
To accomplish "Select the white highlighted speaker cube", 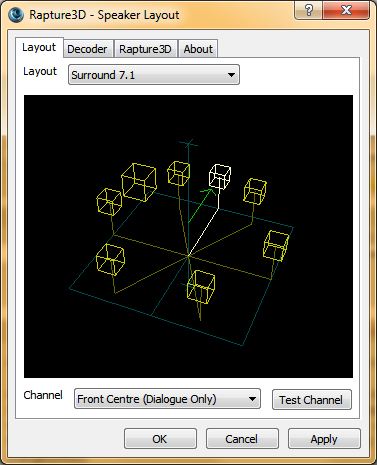I will point(220,177).
